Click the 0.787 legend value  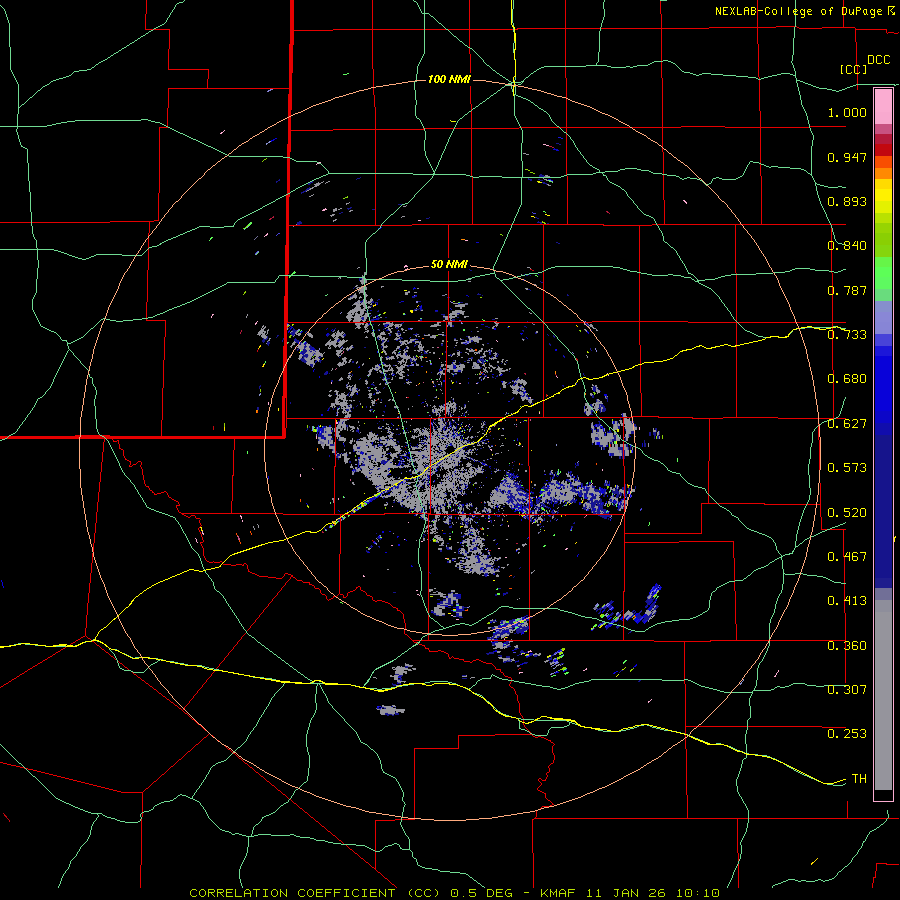coord(847,290)
